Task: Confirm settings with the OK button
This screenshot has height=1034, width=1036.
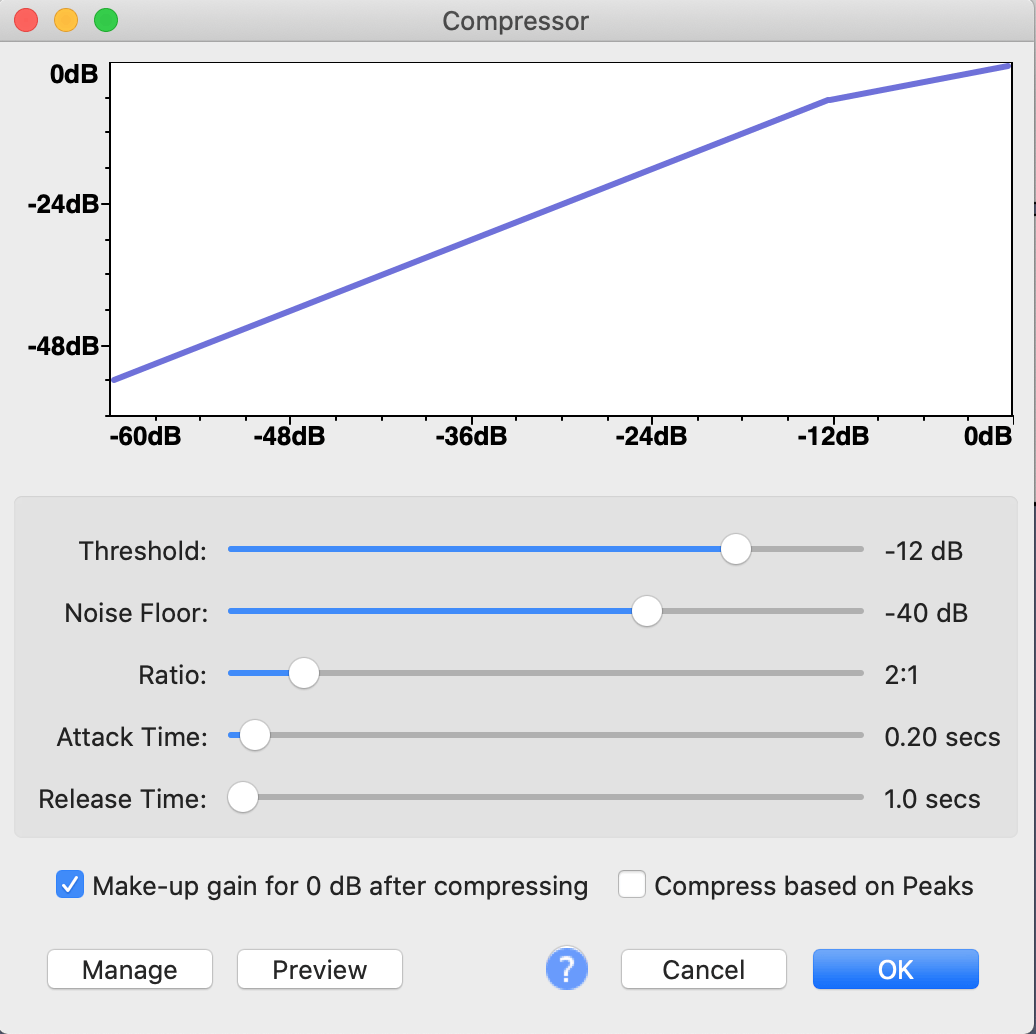Action: (x=895, y=969)
